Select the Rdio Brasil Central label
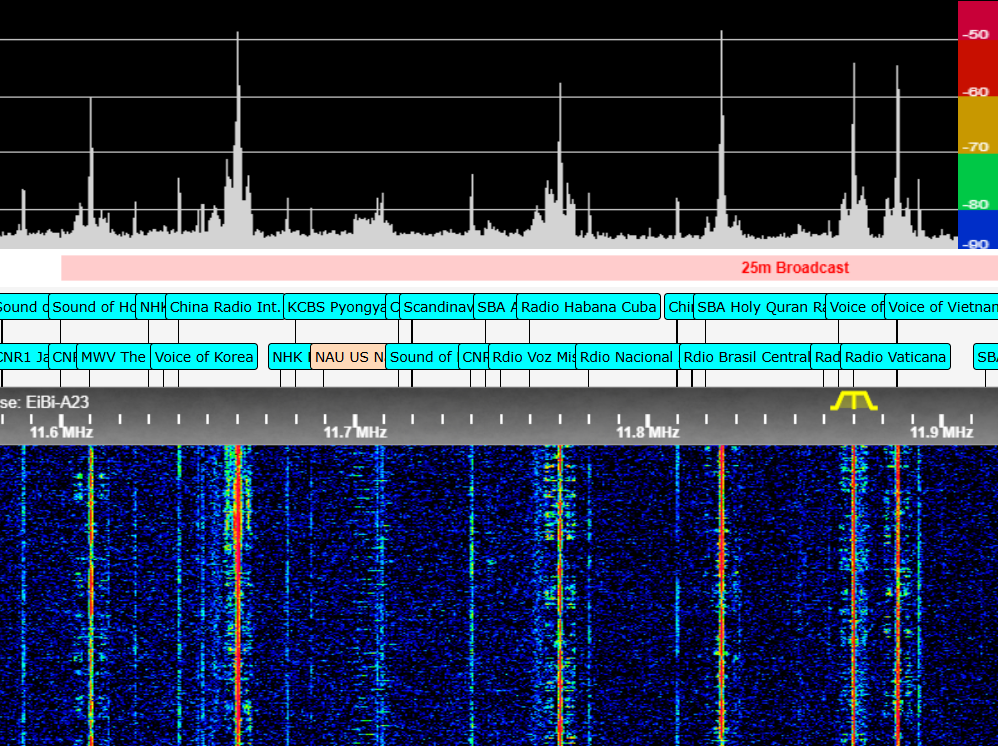Viewport: 998px width, 746px height. (x=744, y=356)
